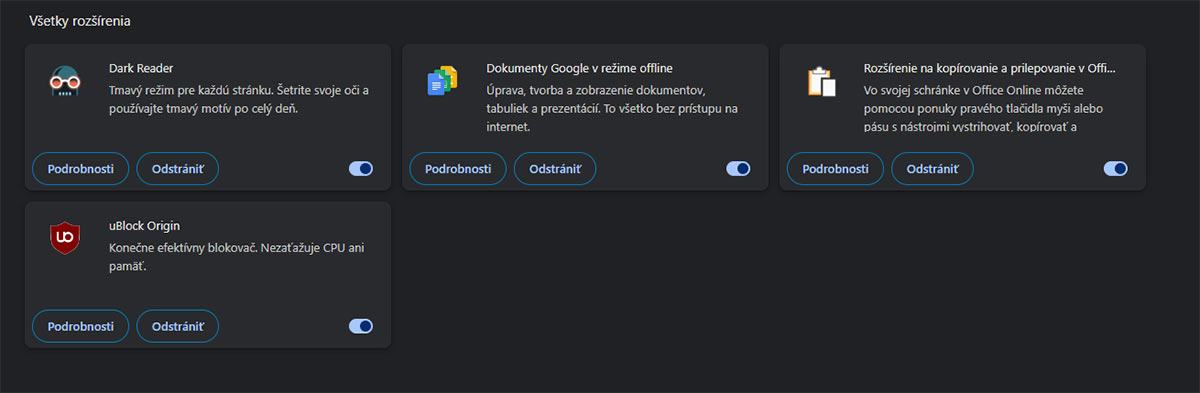The height and width of the screenshot is (393, 1200).
Task: Remove Dark Reader with Odstrániť
Action: pos(178,169)
